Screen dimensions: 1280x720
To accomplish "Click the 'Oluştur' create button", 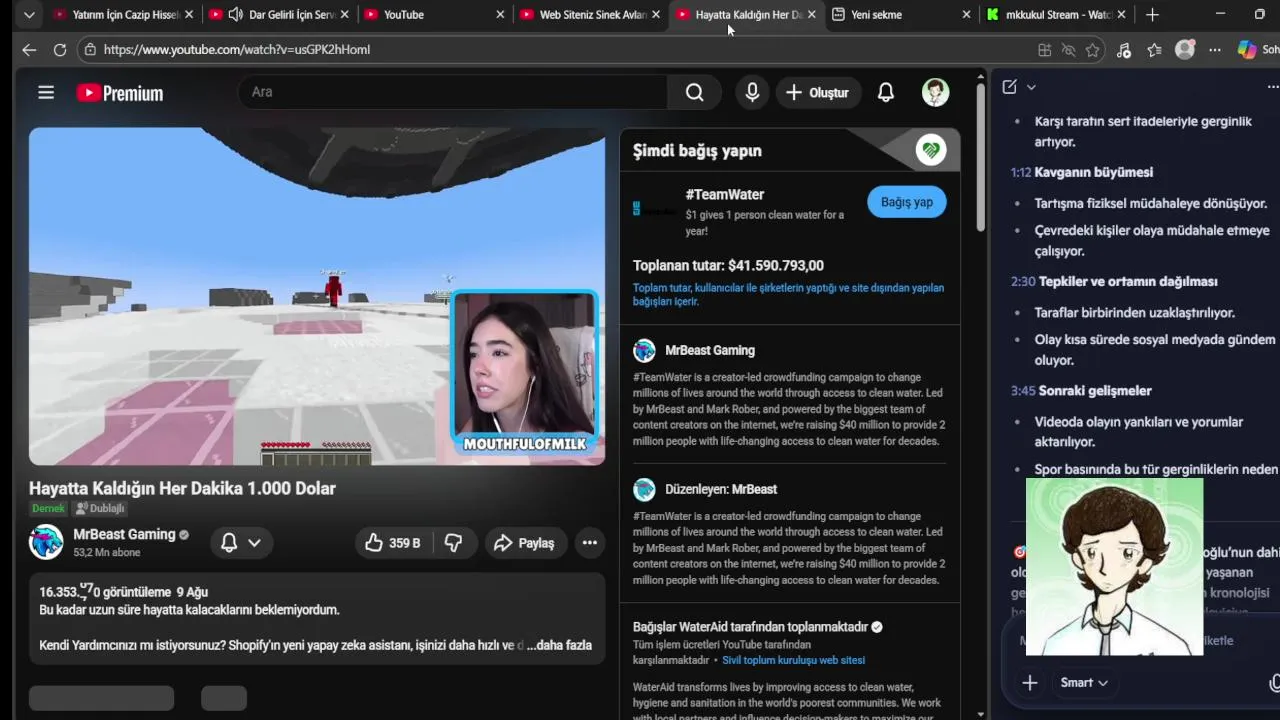I will tap(817, 92).
